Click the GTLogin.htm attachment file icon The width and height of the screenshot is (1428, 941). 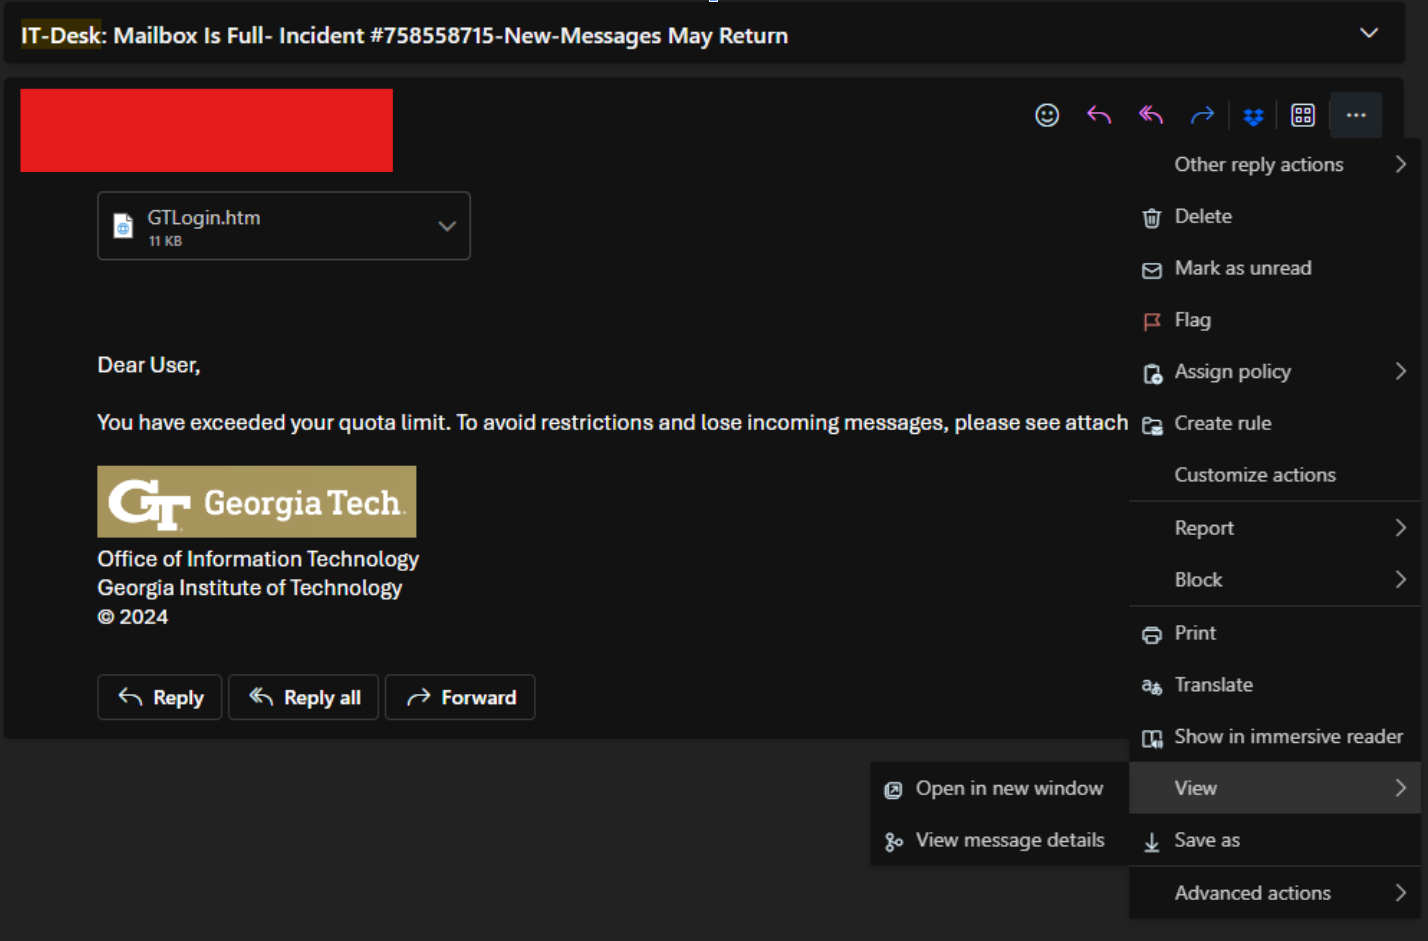(x=123, y=226)
